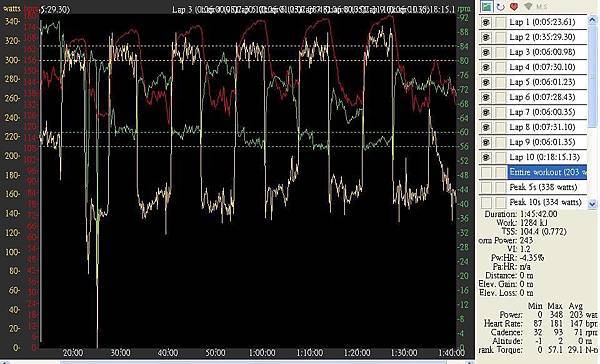
Task: Click the red heart rate icon
Action: 514,7
